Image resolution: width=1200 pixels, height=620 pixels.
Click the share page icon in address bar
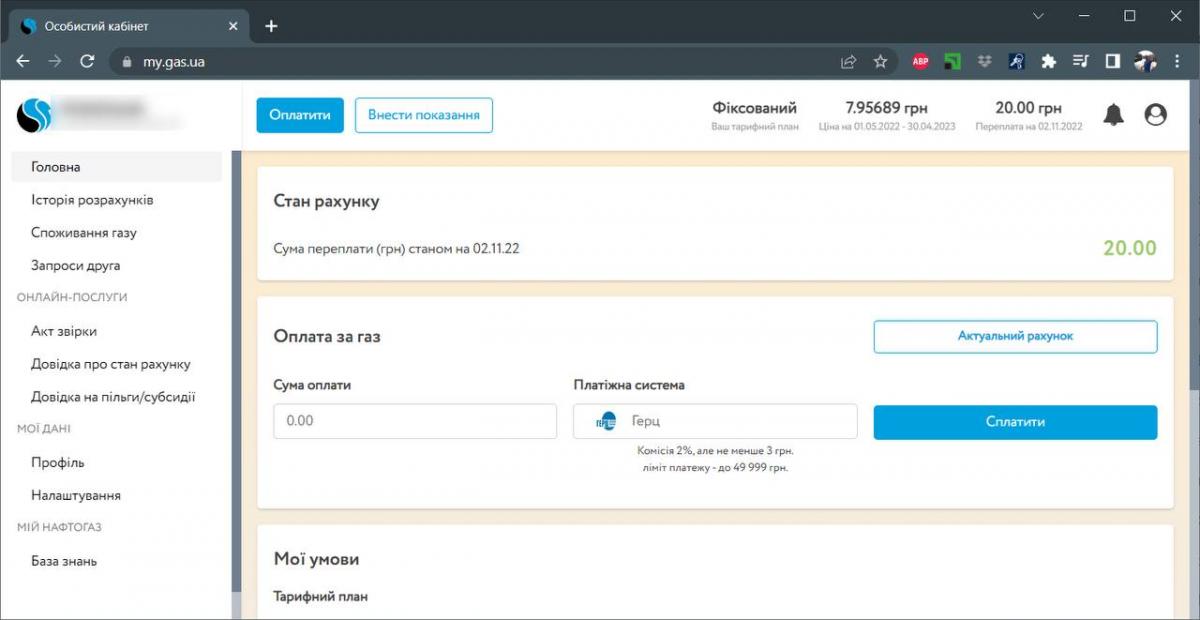[x=848, y=61]
